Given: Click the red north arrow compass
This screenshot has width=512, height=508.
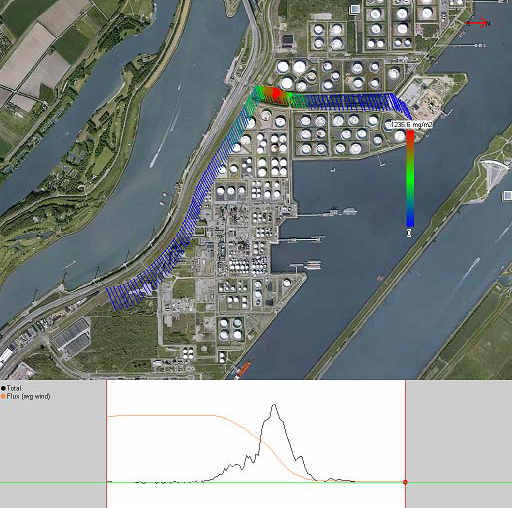Looking at the screenshot, I should pos(478,23).
